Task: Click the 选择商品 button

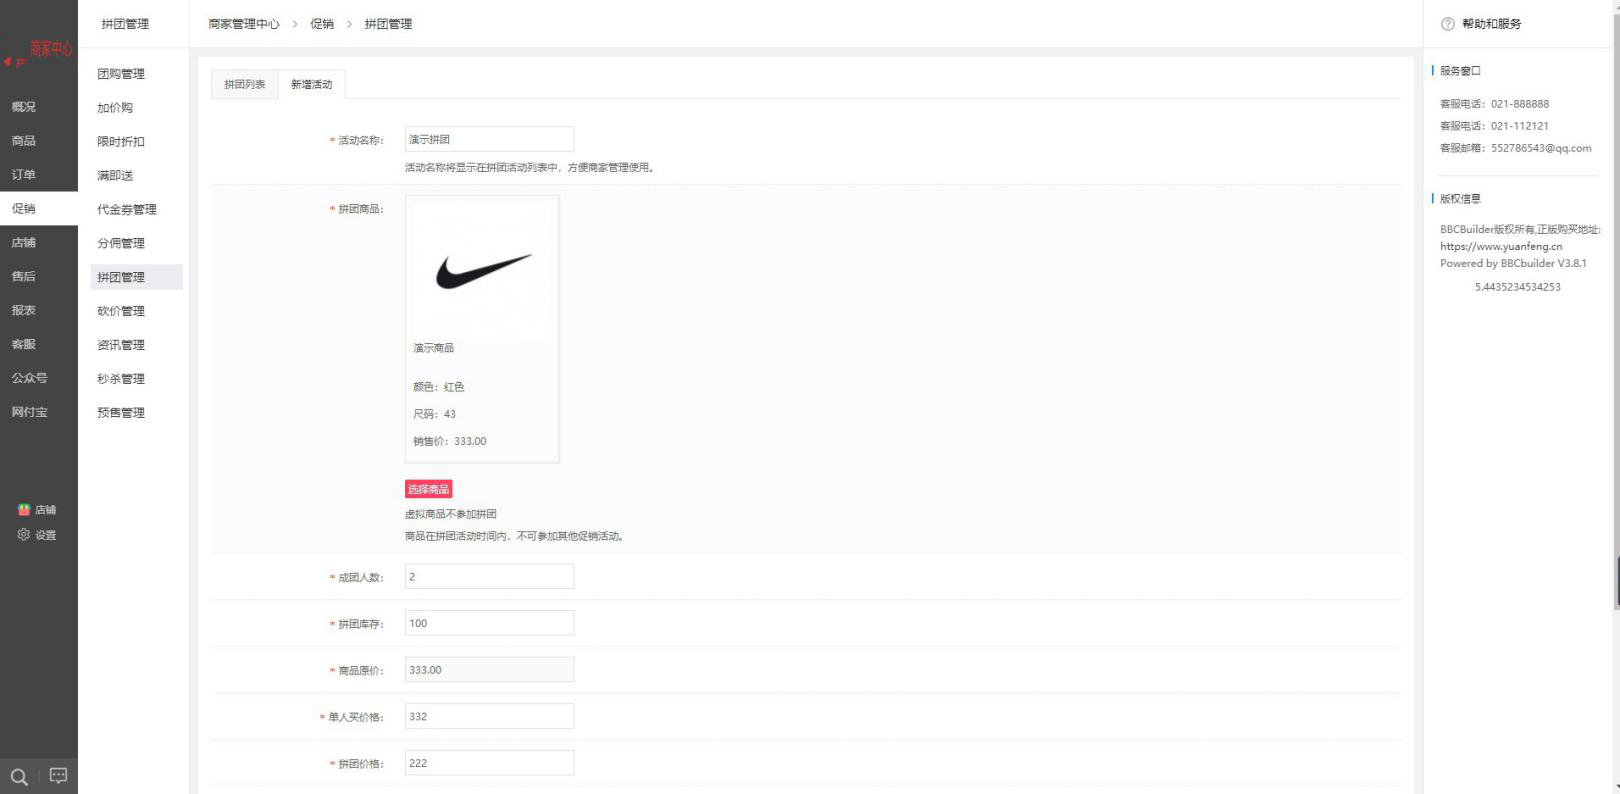Action: (428, 489)
